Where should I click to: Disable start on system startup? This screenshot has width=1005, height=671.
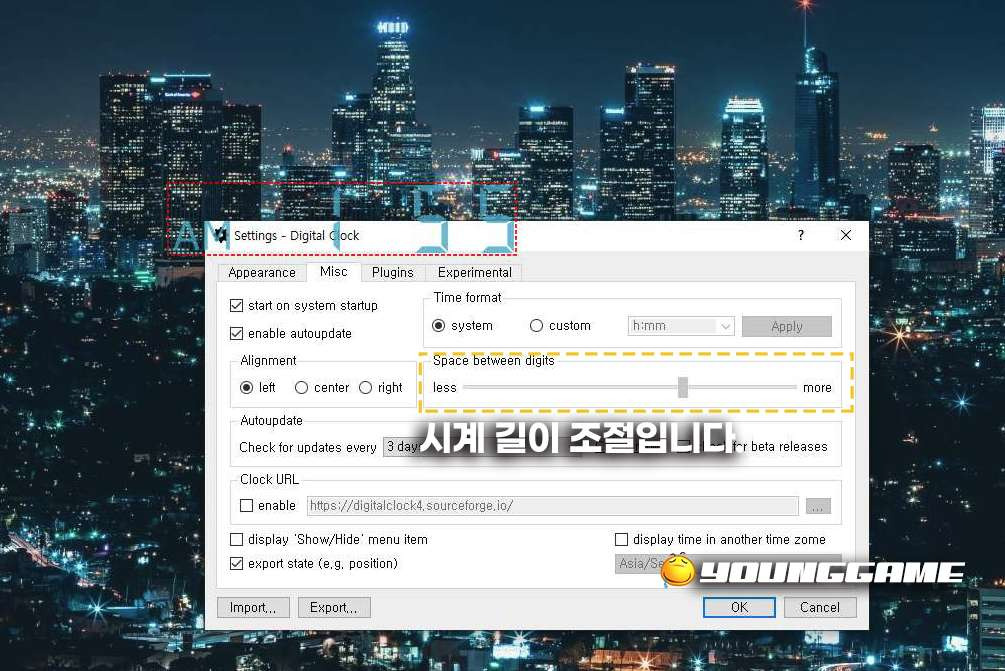click(236, 306)
